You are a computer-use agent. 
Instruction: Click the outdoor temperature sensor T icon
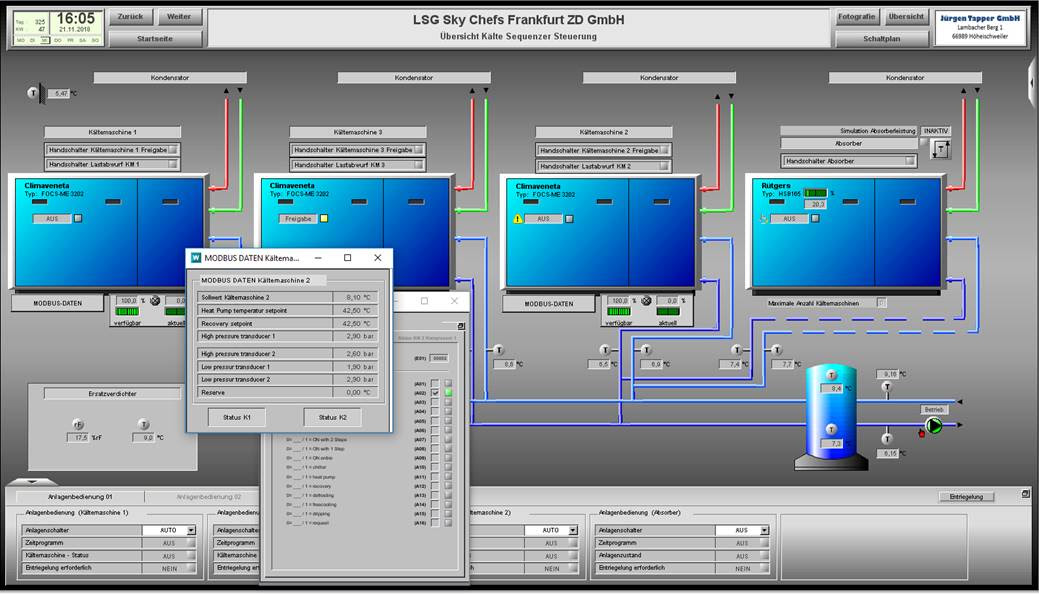(x=33, y=93)
